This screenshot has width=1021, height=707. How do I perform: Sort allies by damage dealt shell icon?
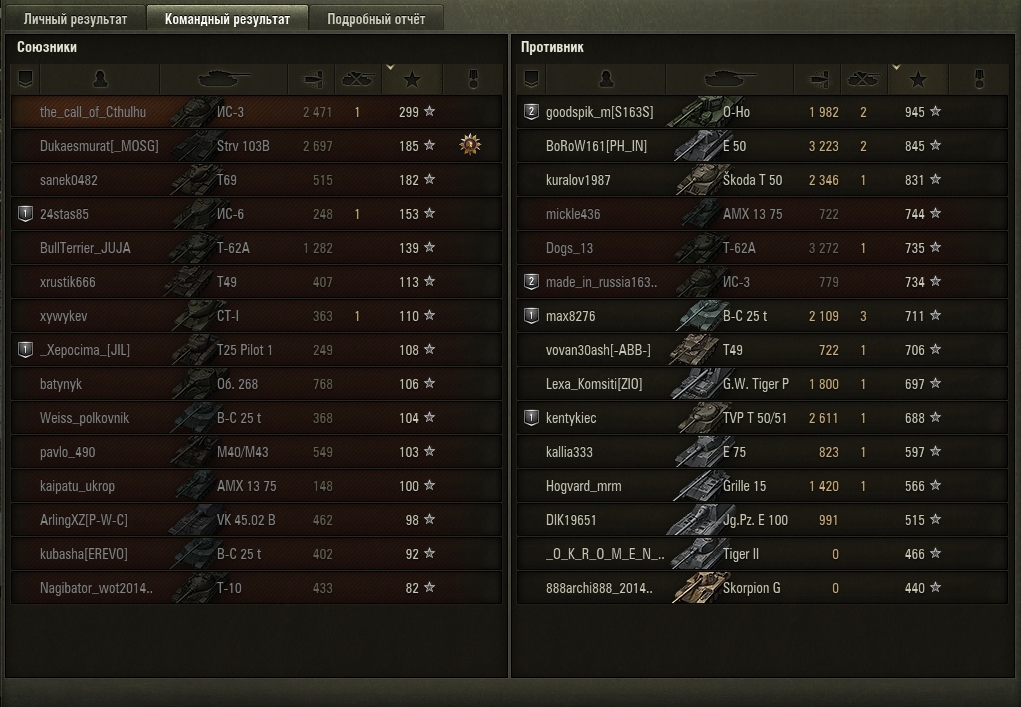pyautogui.click(x=311, y=79)
